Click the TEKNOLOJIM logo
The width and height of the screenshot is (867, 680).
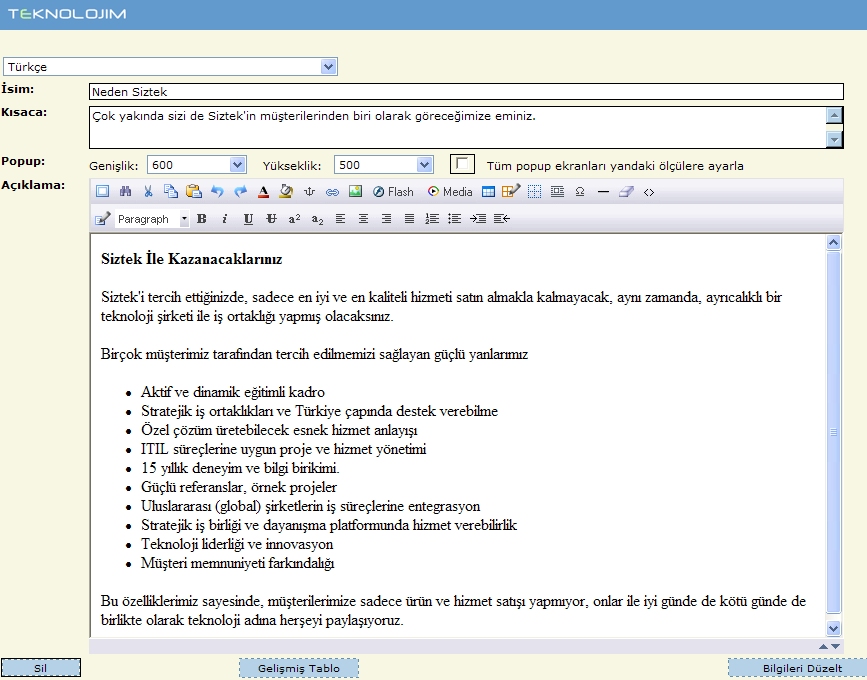(67, 14)
